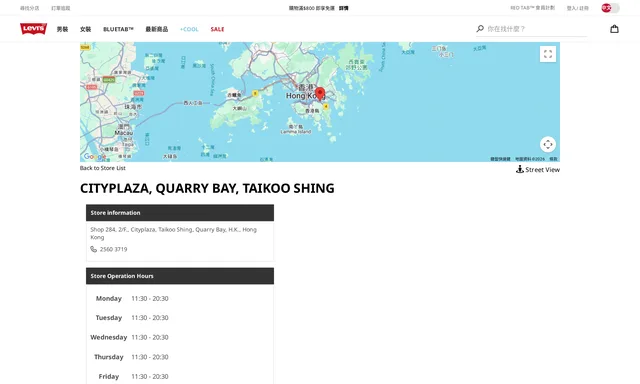640x384 pixels.
Task: Click the Macau label on the map
Action: (x=124, y=133)
